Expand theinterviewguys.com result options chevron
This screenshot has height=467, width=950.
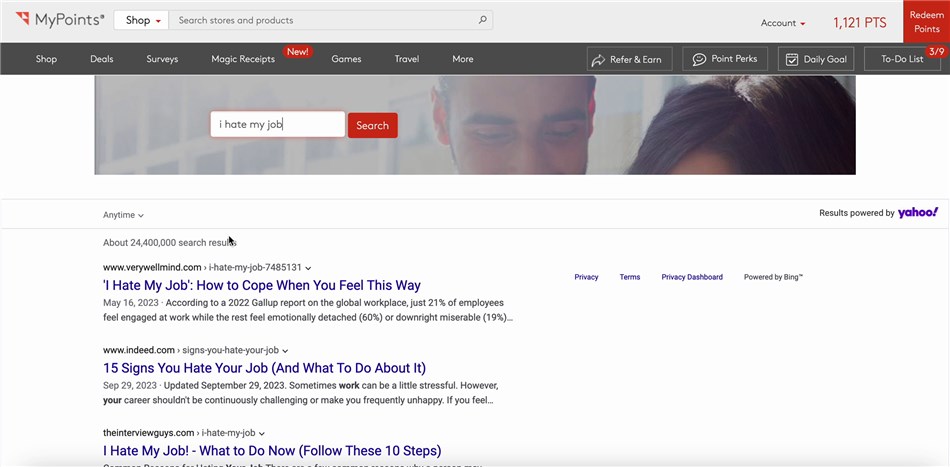(262, 434)
